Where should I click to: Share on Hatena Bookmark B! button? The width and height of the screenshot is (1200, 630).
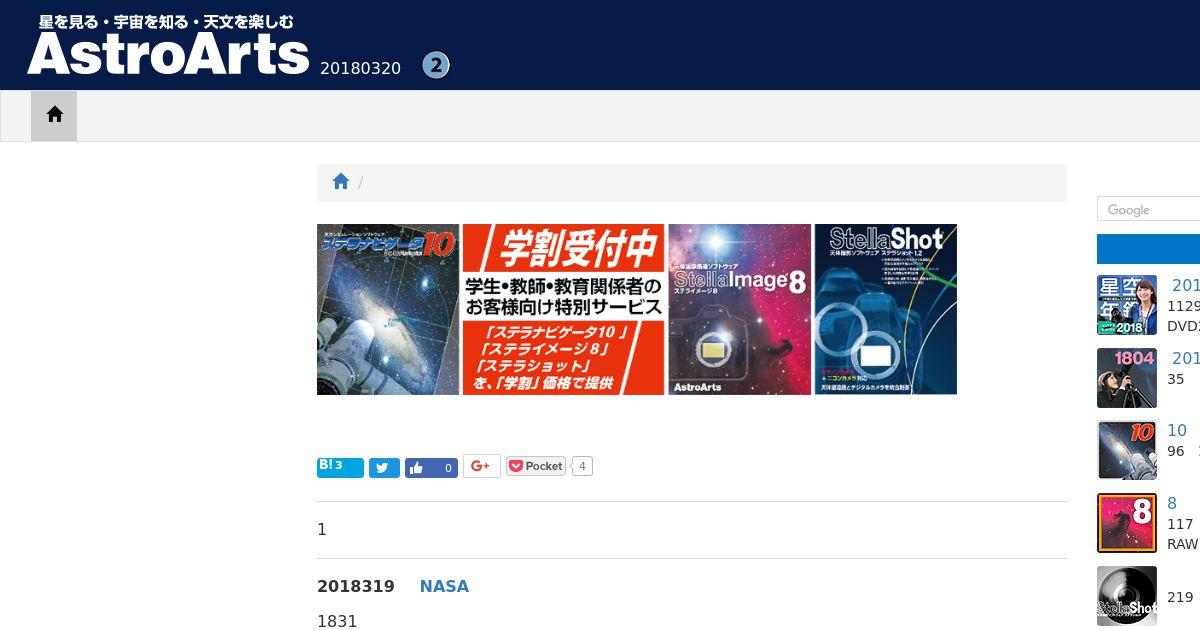coord(340,467)
